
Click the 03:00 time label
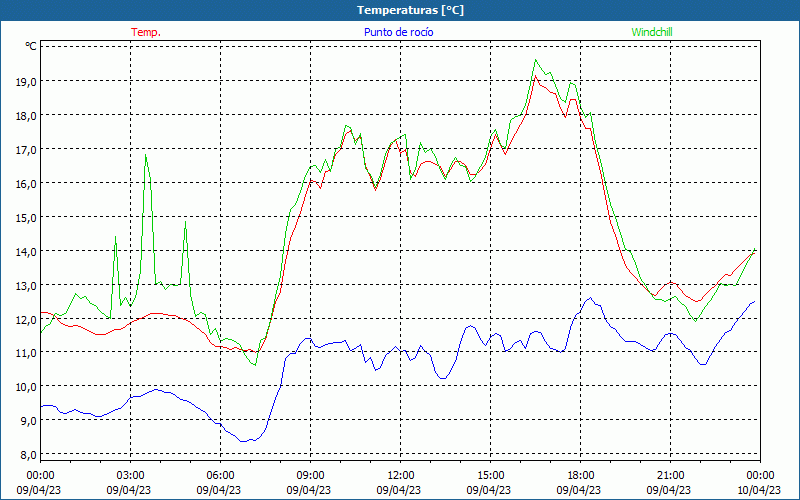click(x=131, y=476)
